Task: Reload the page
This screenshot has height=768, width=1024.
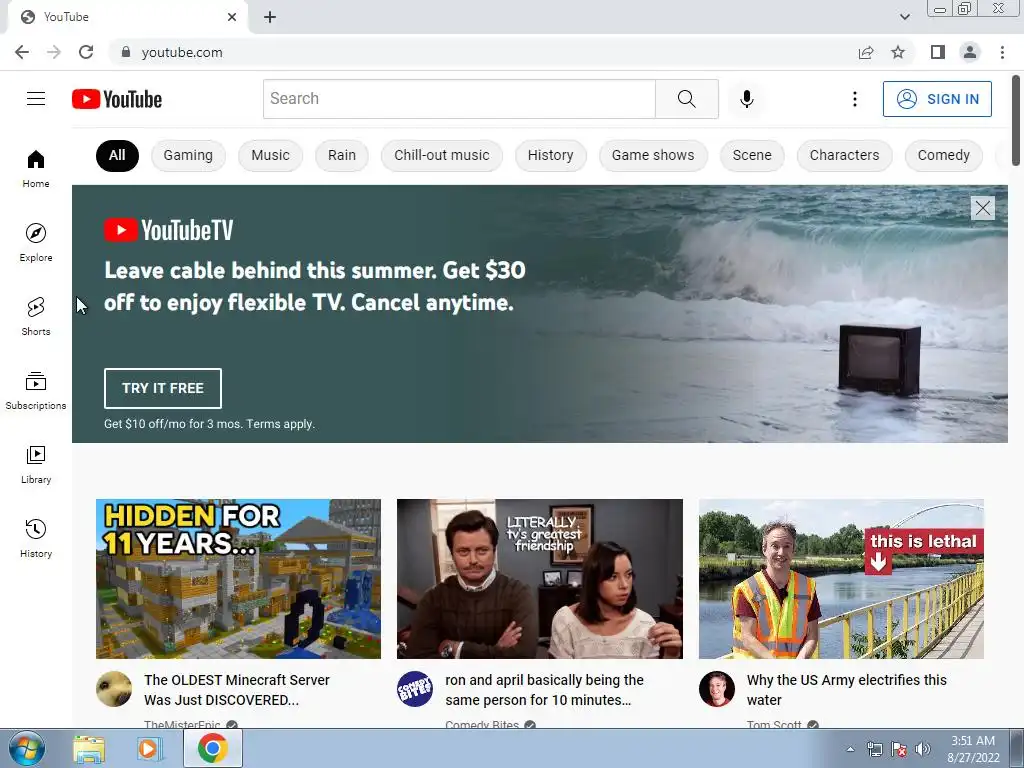Action: (x=86, y=52)
